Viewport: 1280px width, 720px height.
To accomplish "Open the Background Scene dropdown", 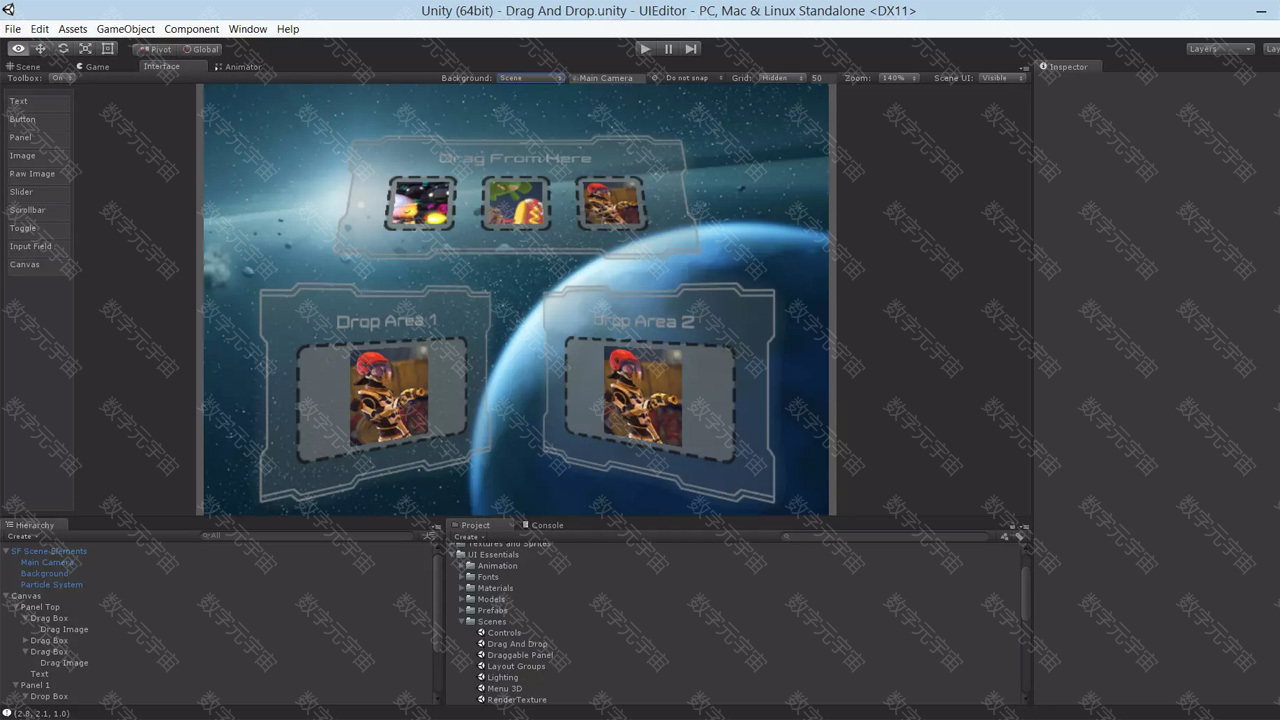I will tap(531, 78).
